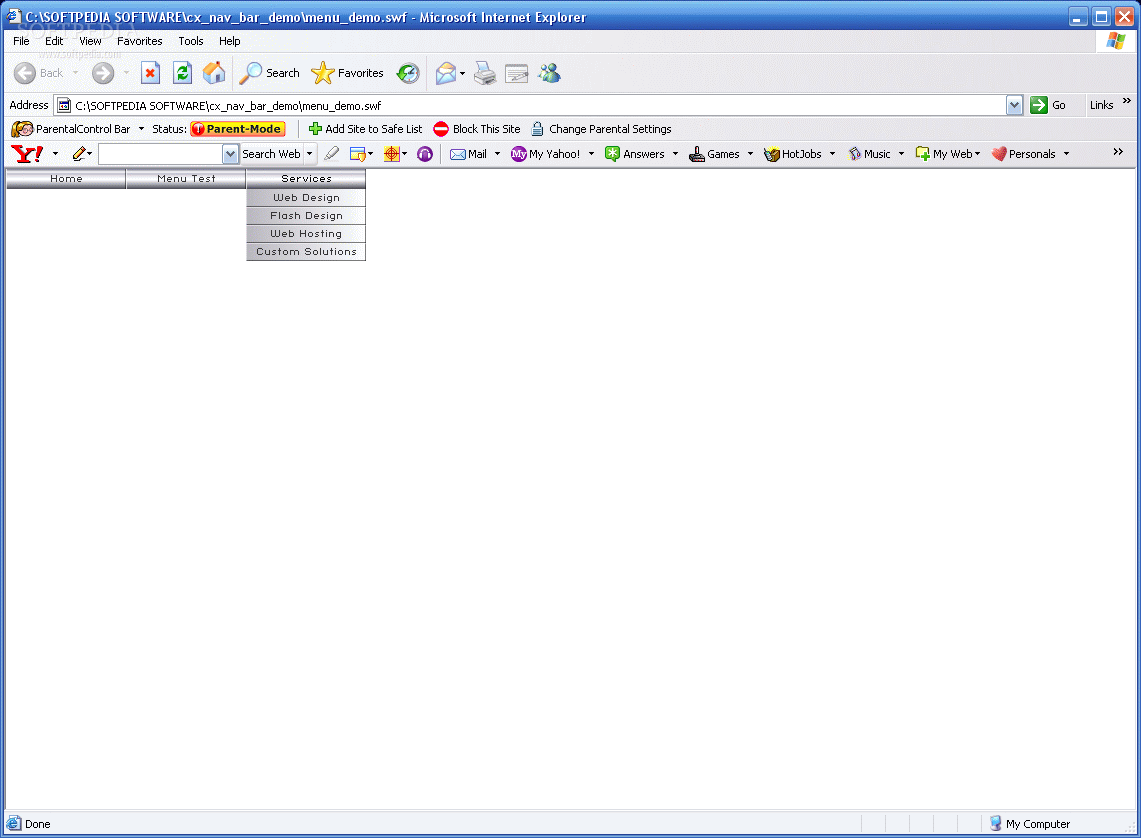1141x838 pixels.
Task: Click the Yahoo toolbar bookmarks folder icon
Action: coord(357,153)
